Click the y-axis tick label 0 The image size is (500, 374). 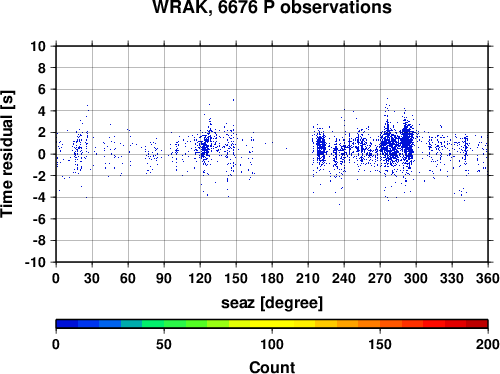click(x=42, y=154)
